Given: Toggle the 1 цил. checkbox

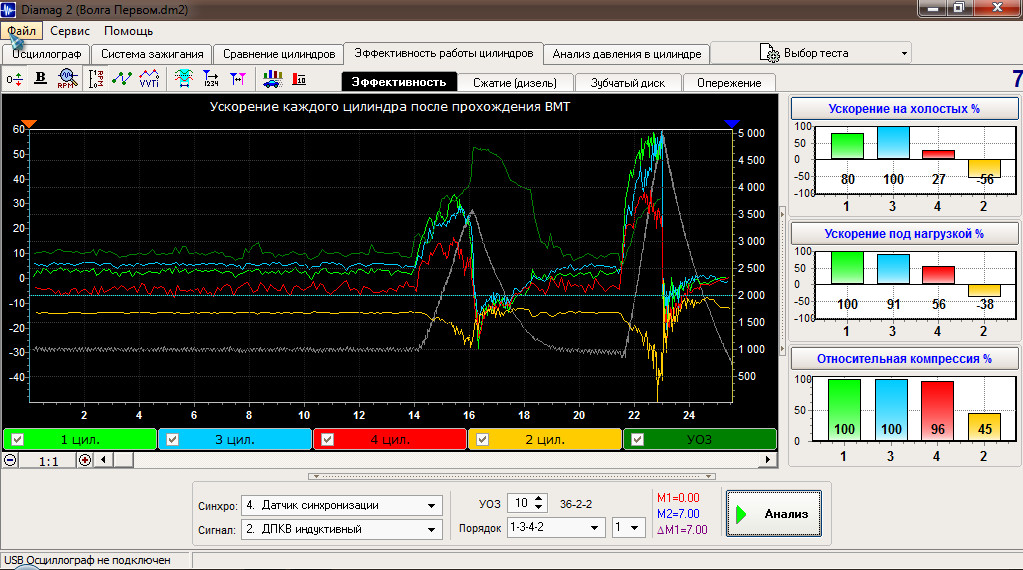Looking at the screenshot, I should 18,440.
